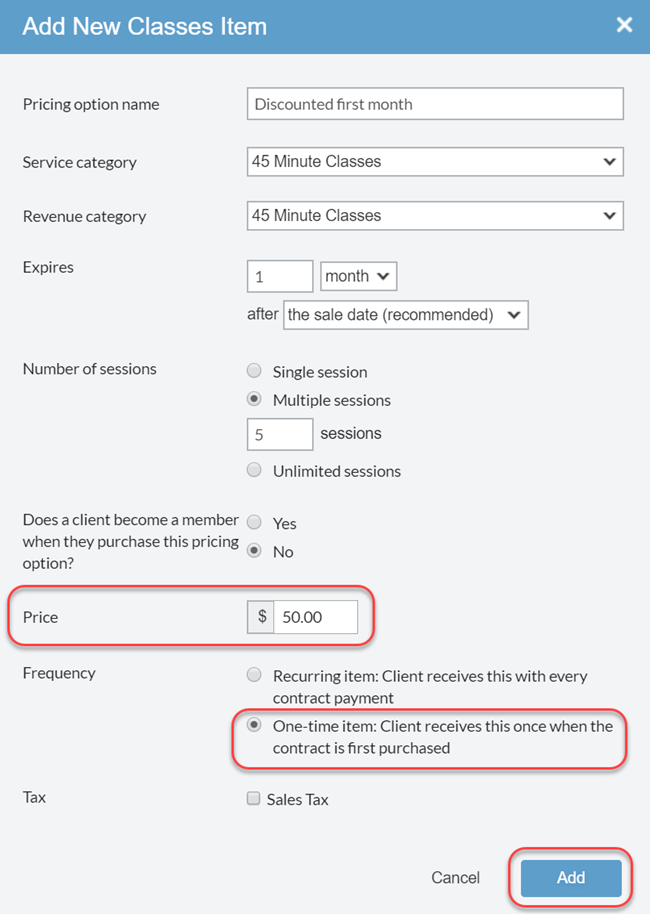The image size is (650, 914).
Task: Close the Add New Classes Item dialog
Action: 624,25
